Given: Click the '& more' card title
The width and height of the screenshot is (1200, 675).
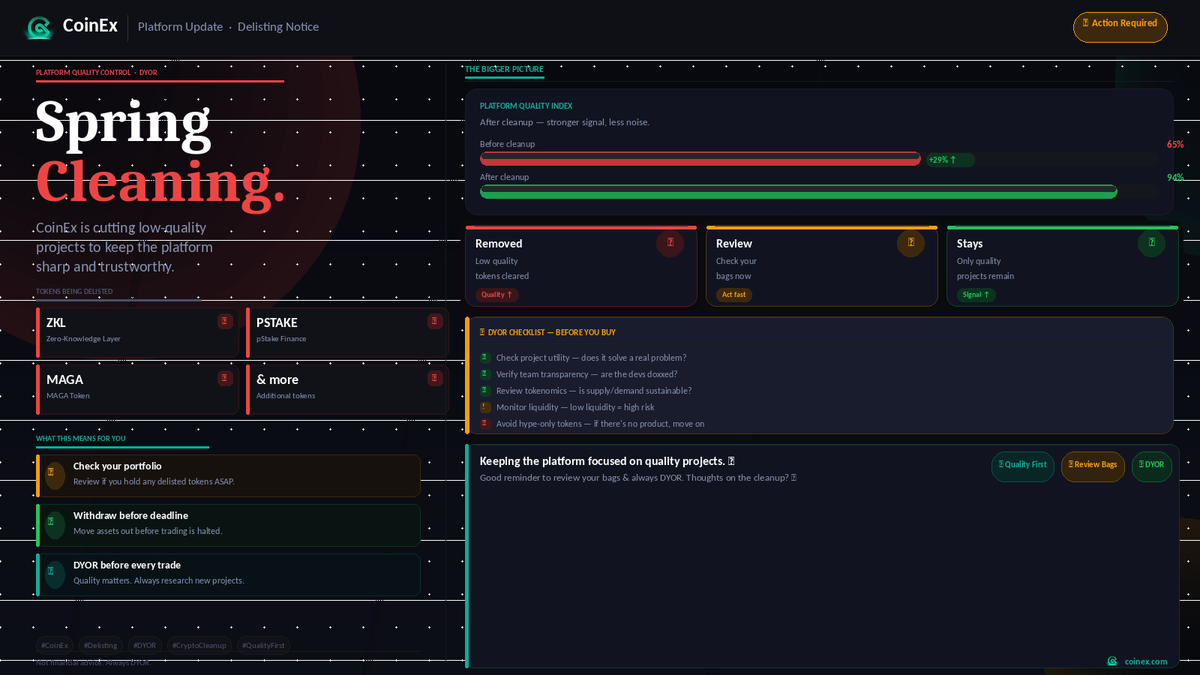Looking at the screenshot, I should 277,380.
